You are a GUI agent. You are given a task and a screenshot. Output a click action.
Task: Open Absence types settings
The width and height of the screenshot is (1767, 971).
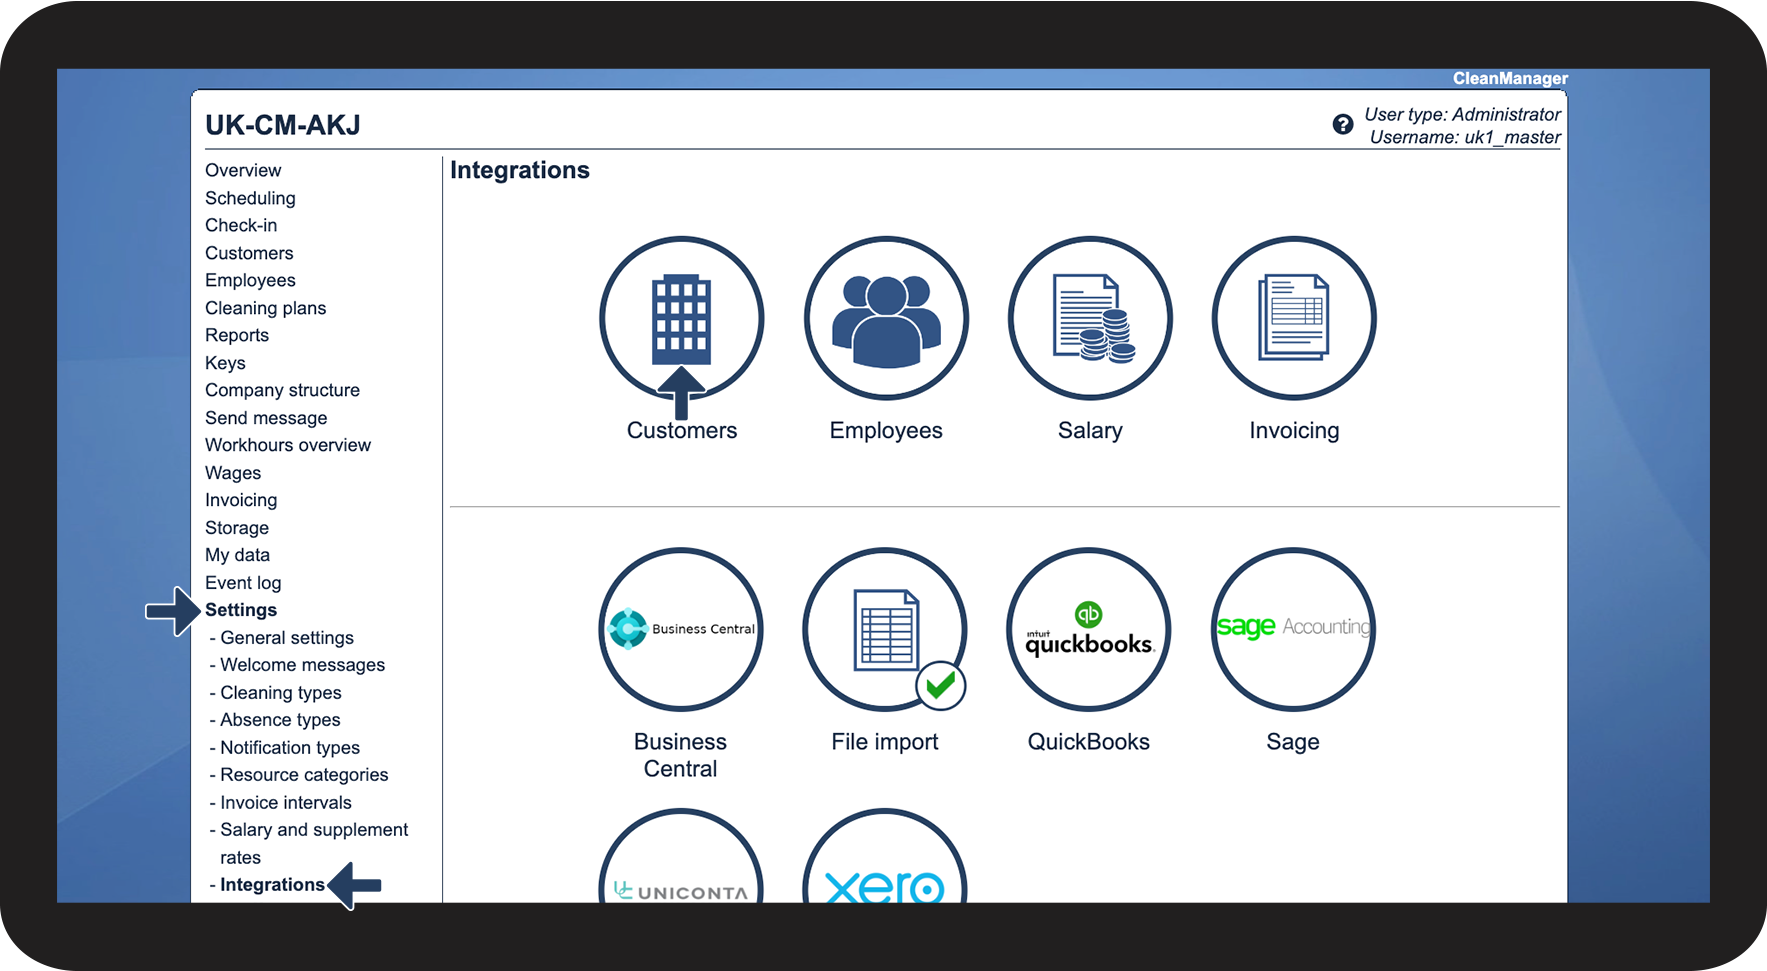tap(280, 720)
